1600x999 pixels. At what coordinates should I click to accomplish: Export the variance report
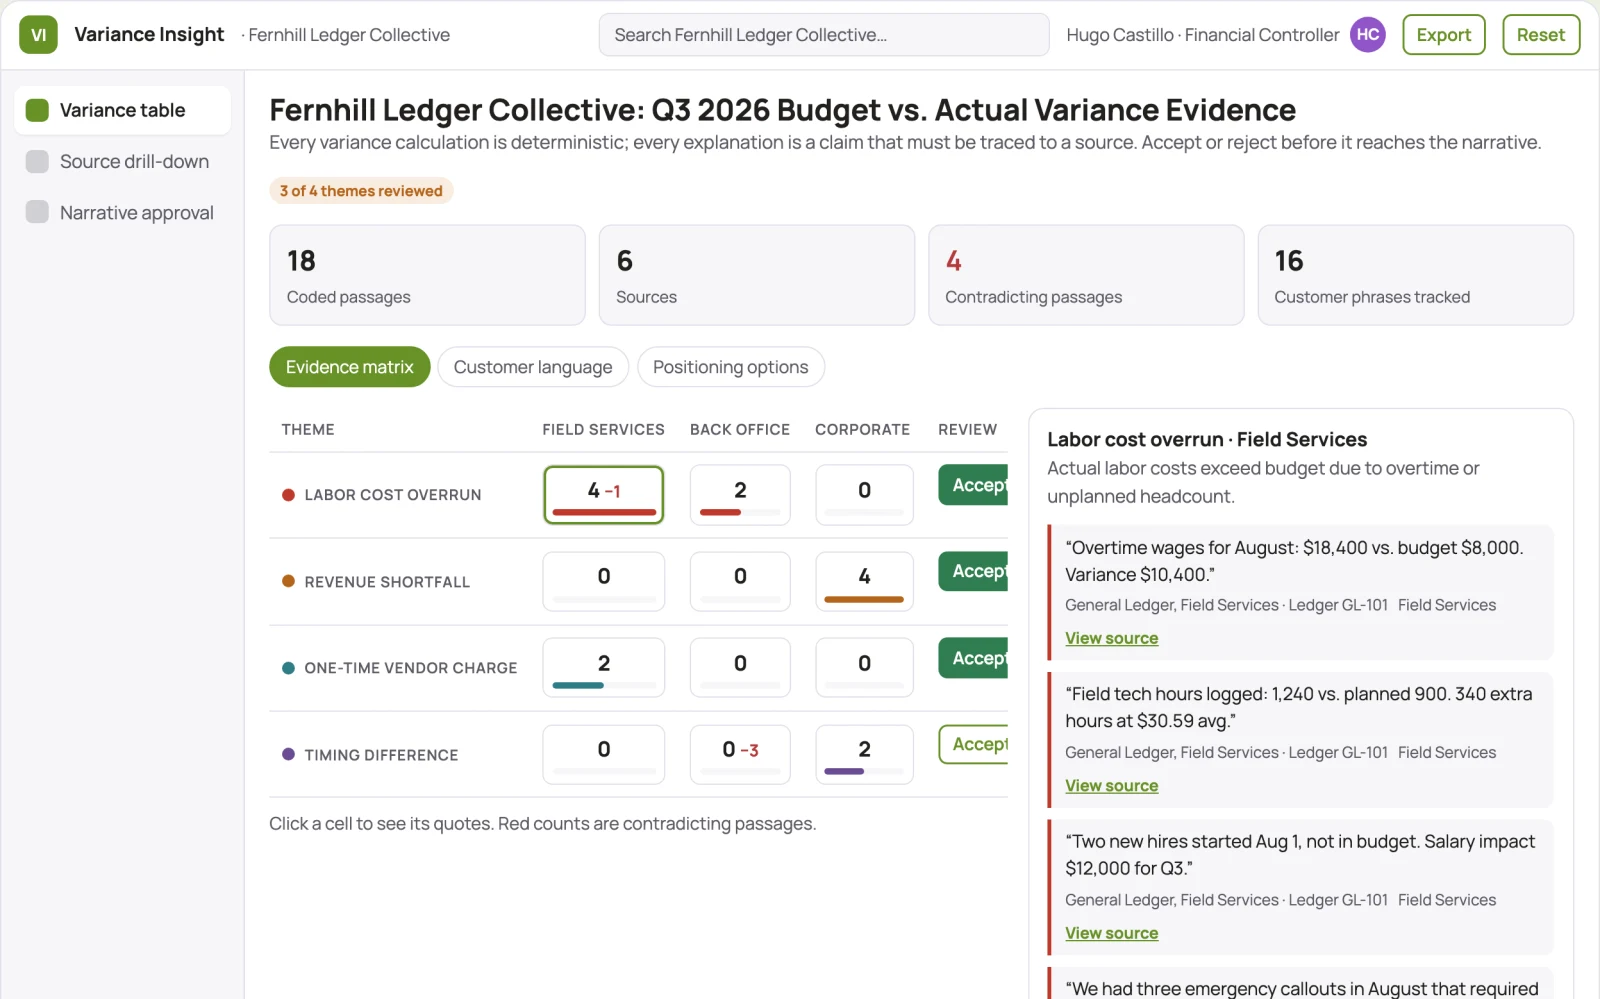(x=1443, y=35)
